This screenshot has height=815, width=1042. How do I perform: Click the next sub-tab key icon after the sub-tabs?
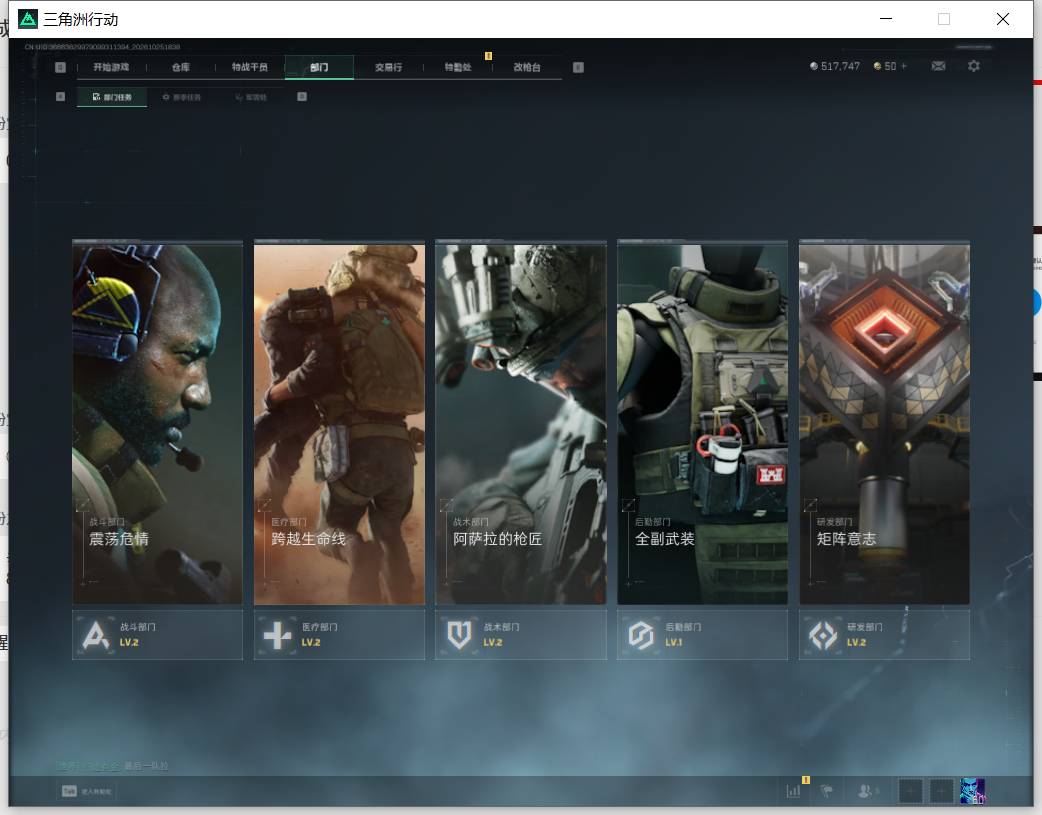pos(302,96)
